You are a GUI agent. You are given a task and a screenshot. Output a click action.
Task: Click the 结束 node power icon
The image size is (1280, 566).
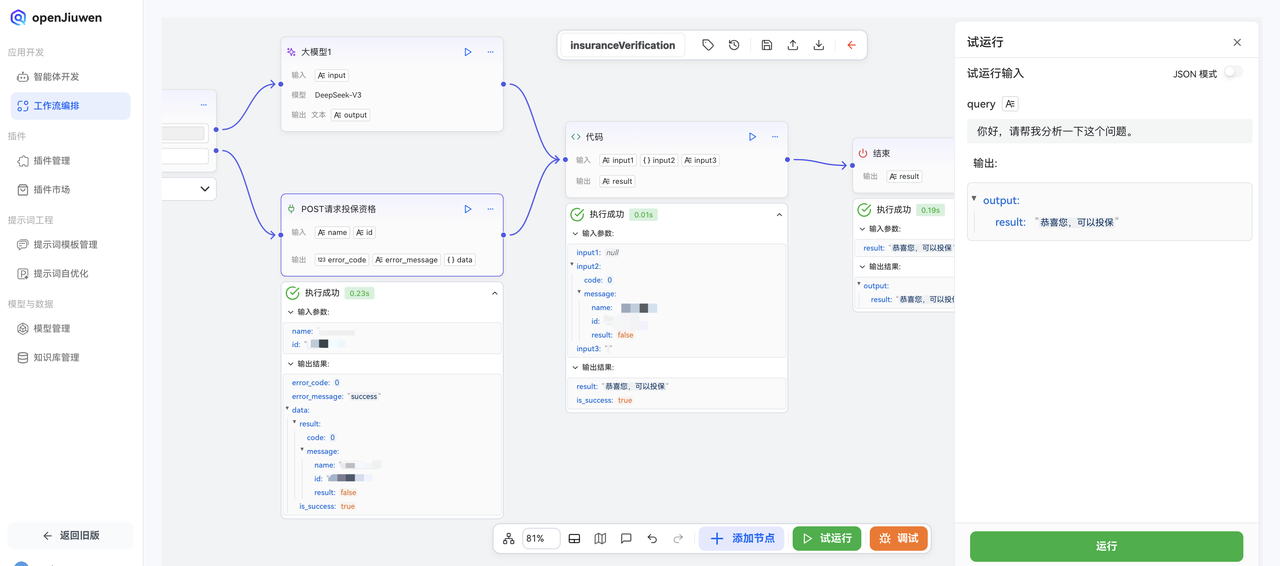point(863,154)
